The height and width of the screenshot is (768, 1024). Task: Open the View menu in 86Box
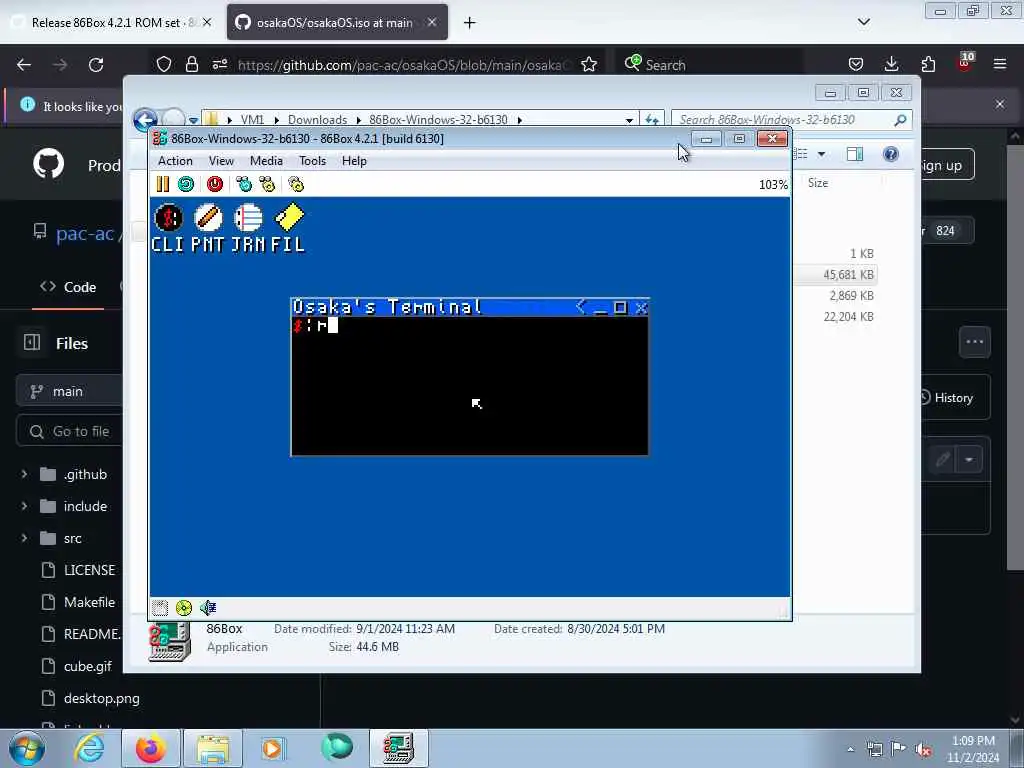(x=221, y=161)
